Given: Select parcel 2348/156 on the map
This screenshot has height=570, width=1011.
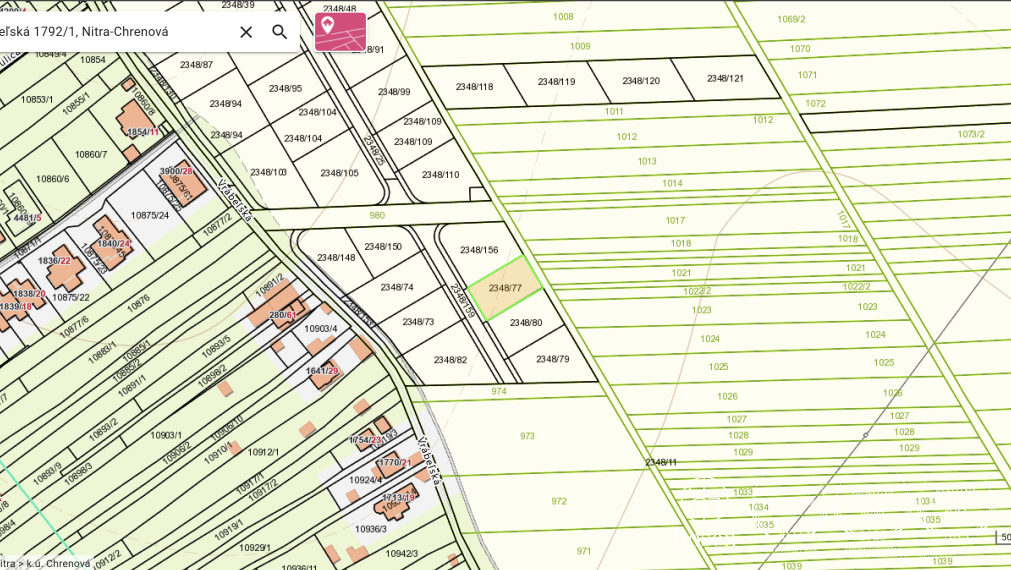Looking at the screenshot, I should (x=479, y=250).
